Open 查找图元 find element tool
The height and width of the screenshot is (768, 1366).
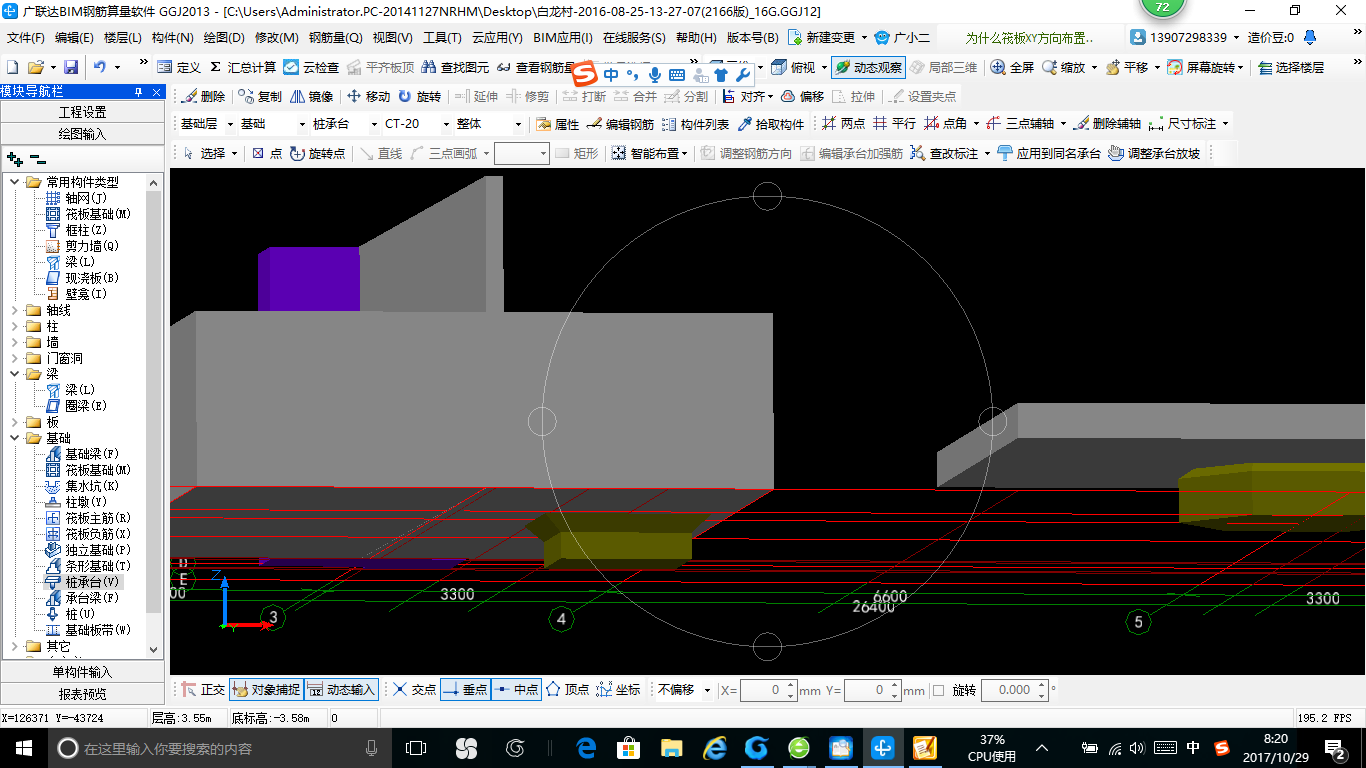[x=455, y=67]
